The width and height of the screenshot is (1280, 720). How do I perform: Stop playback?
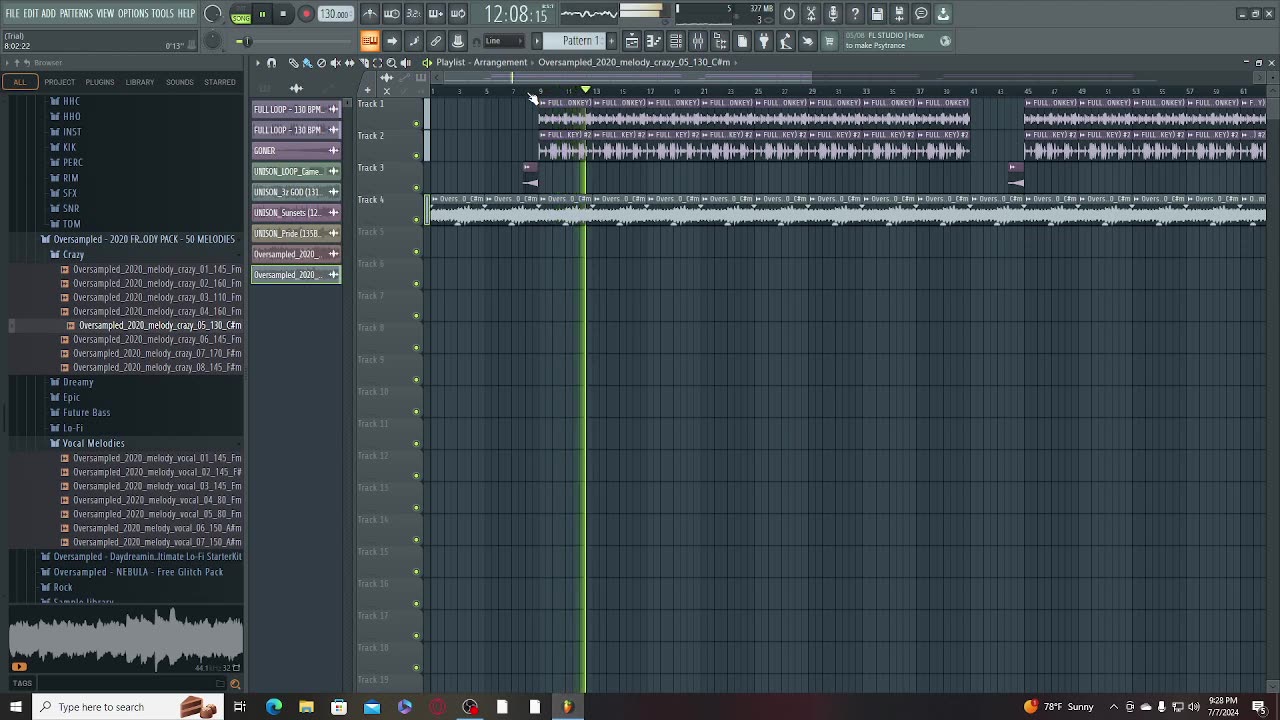click(x=284, y=14)
